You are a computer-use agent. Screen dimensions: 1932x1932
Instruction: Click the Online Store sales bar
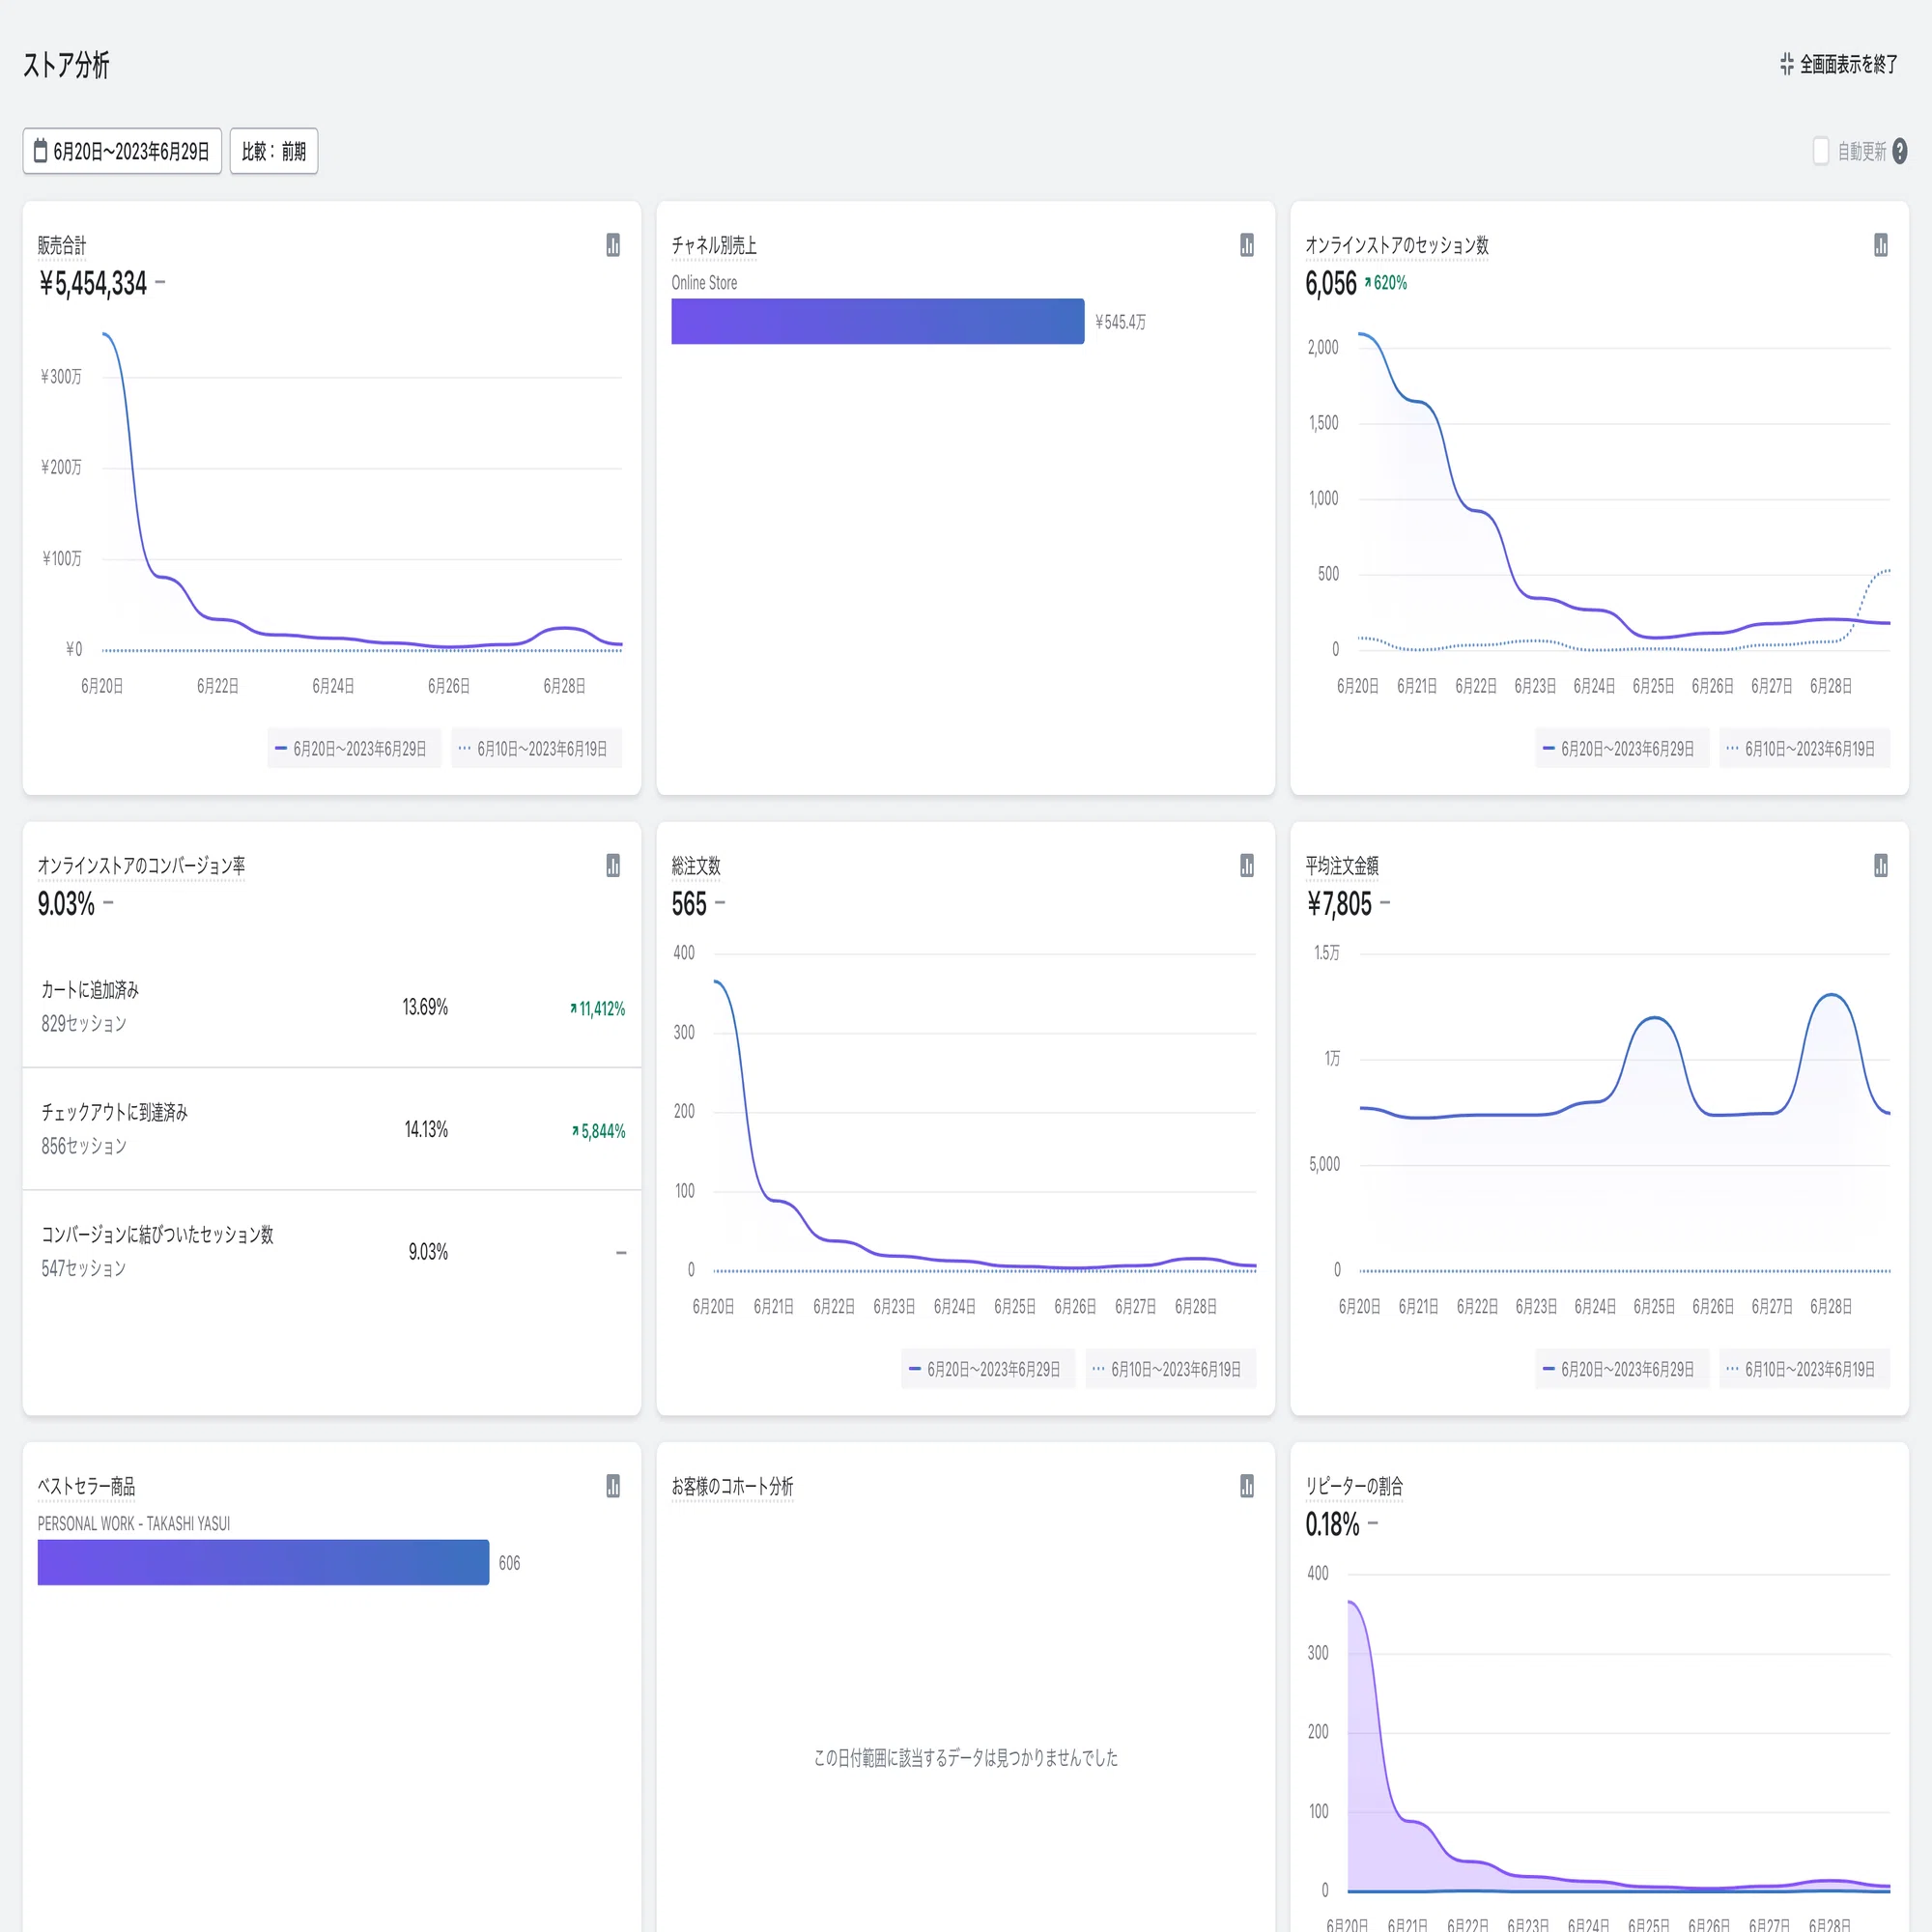pyautogui.click(x=878, y=321)
